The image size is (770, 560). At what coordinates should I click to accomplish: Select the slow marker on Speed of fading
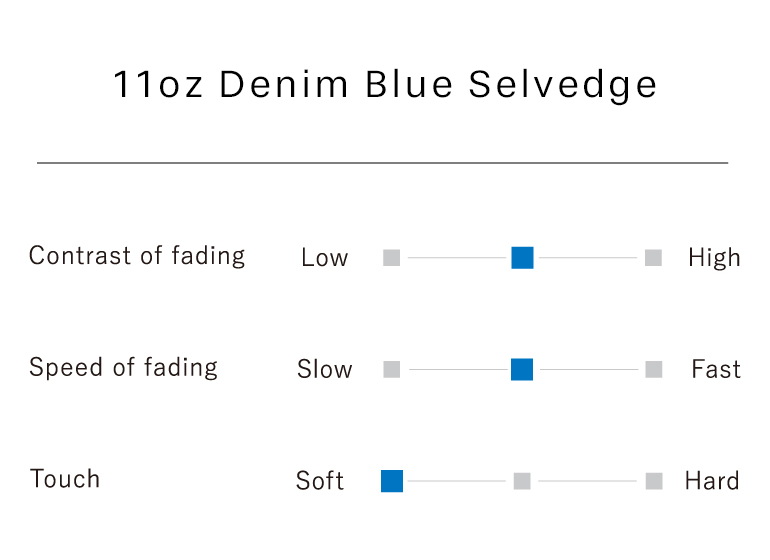(x=391, y=369)
